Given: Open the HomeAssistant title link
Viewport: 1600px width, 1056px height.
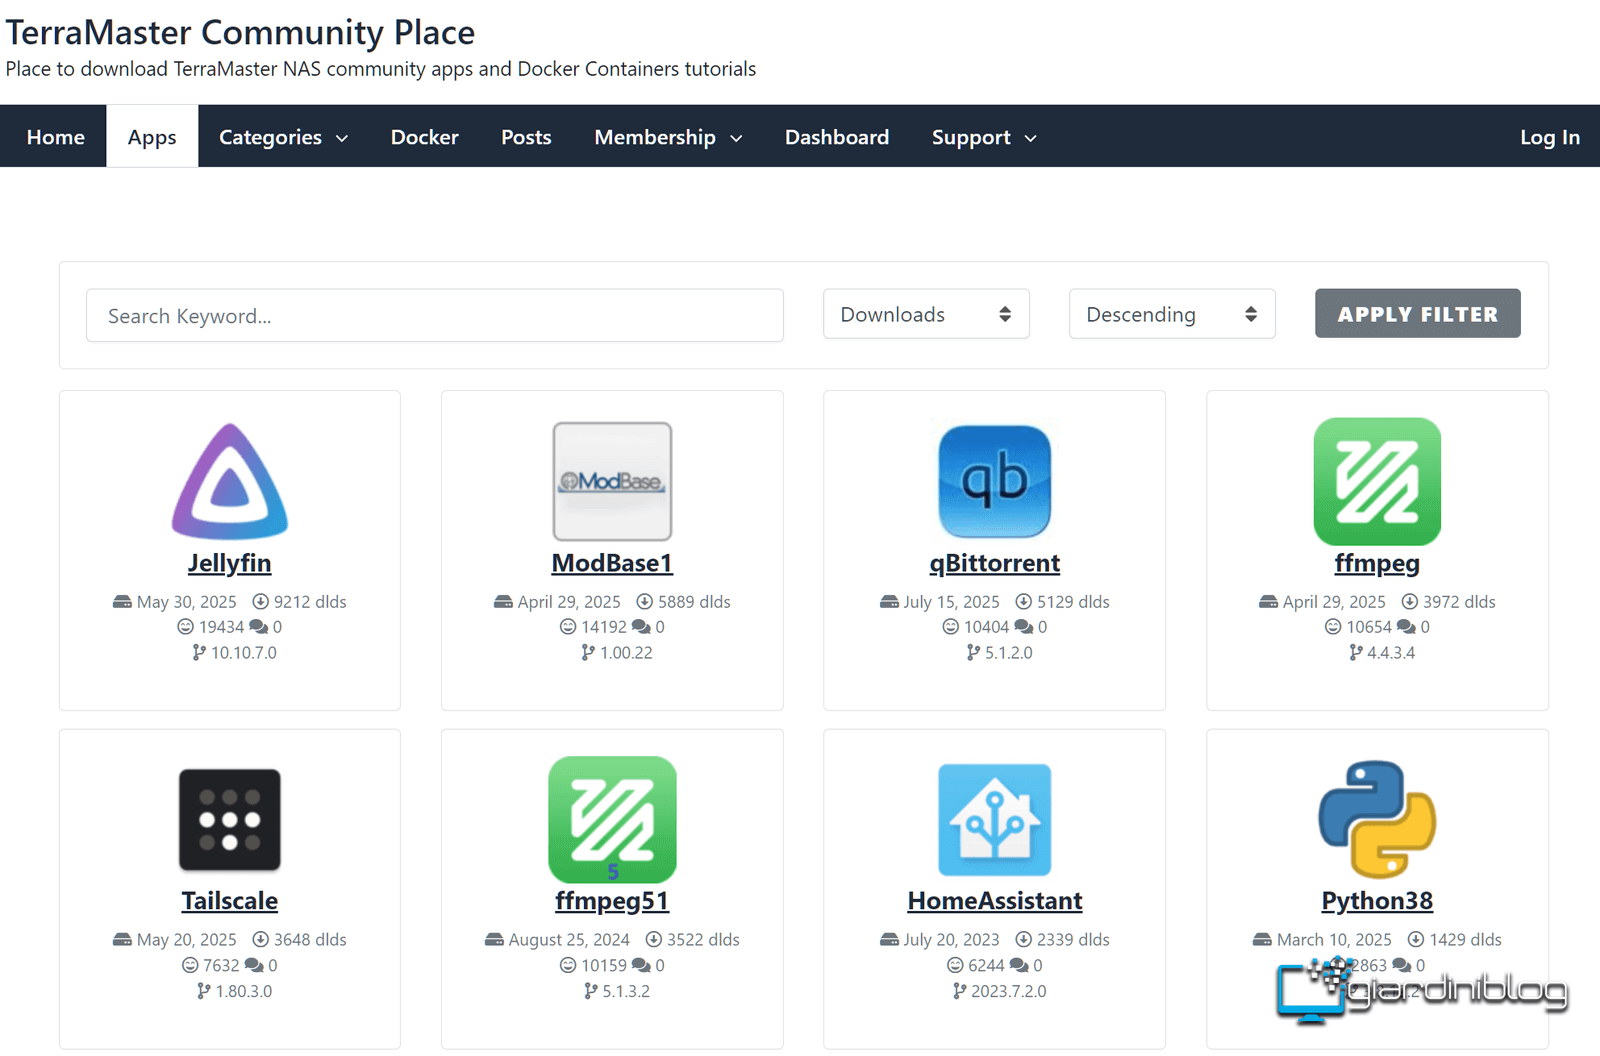Looking at the screenshot, I should click(x=995, y=901).
